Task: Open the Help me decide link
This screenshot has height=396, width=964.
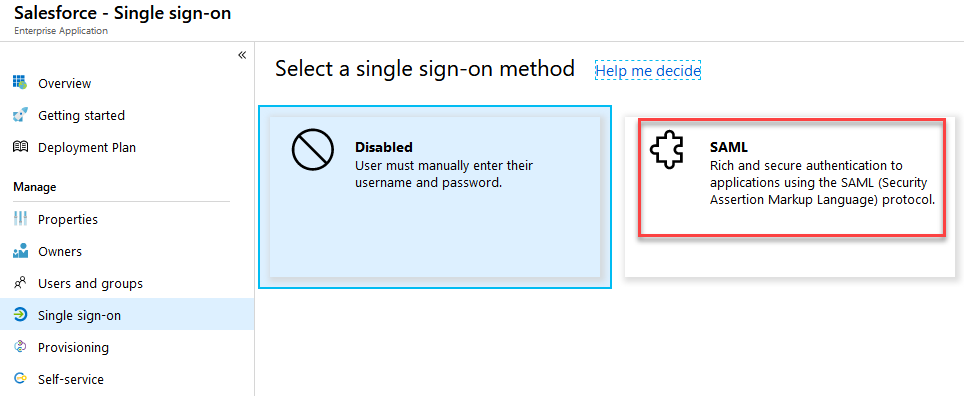Action: [648, 71]
